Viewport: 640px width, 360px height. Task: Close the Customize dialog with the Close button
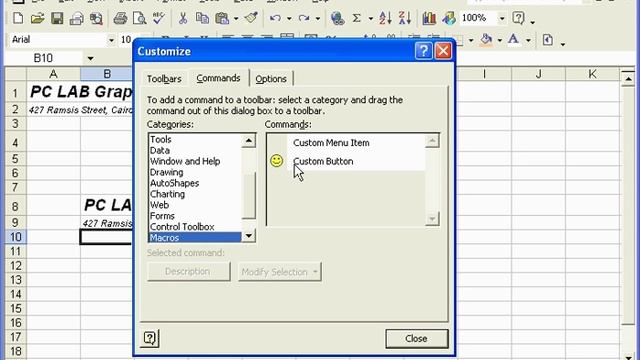[416, 338]
